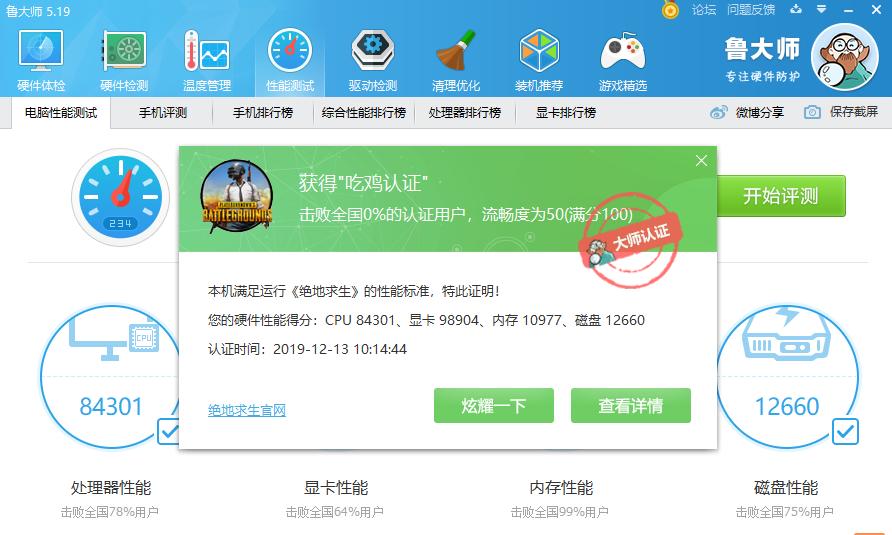892x535 pixels.
Task: Select 性能测试 performance test
Action: pos(290,61)
